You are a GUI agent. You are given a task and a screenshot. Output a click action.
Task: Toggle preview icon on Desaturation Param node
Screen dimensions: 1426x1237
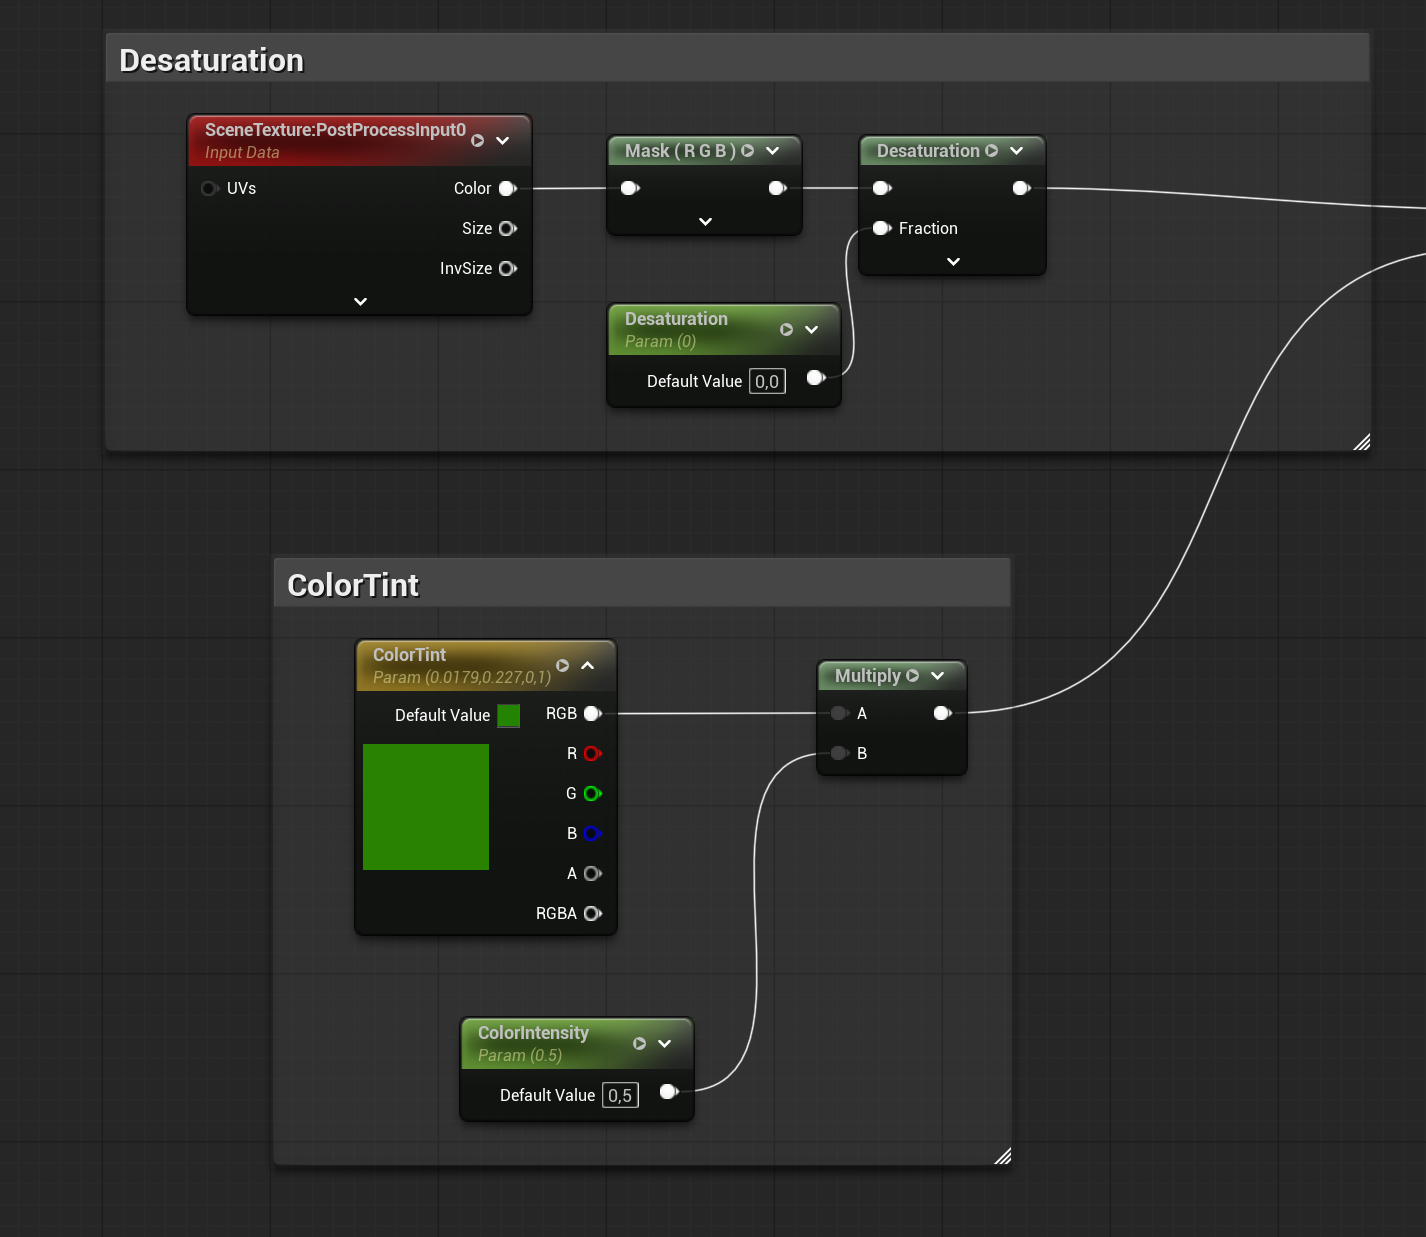point(786,330)
